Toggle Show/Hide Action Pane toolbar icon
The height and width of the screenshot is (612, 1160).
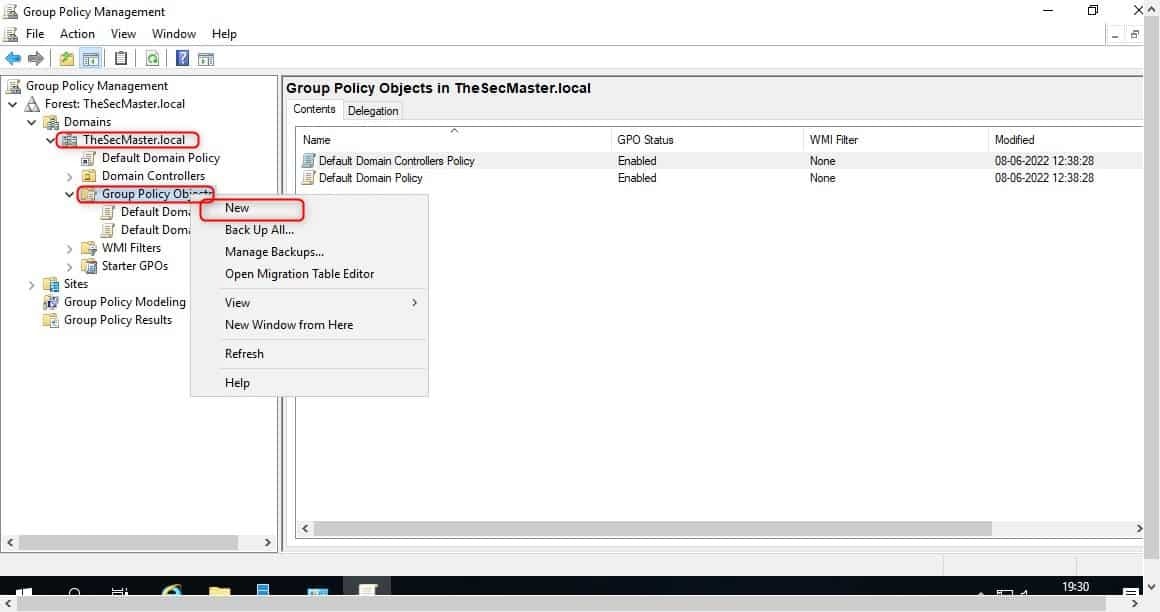[206, 59]
